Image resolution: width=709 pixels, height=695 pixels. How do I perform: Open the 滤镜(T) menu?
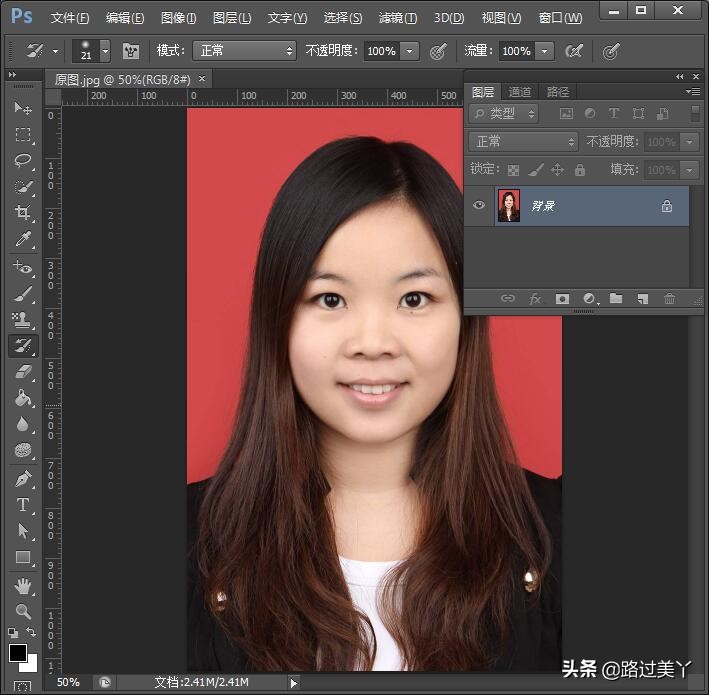click(x=398, y=18)
